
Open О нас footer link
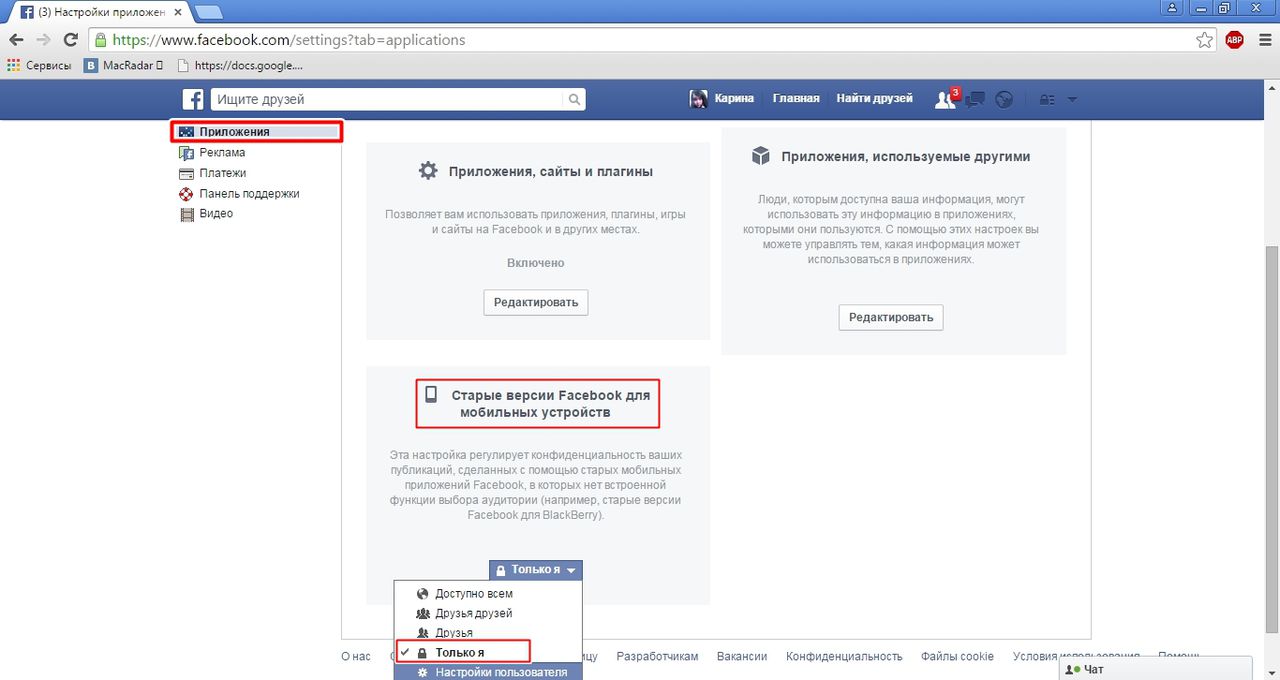tap(356, 656)
